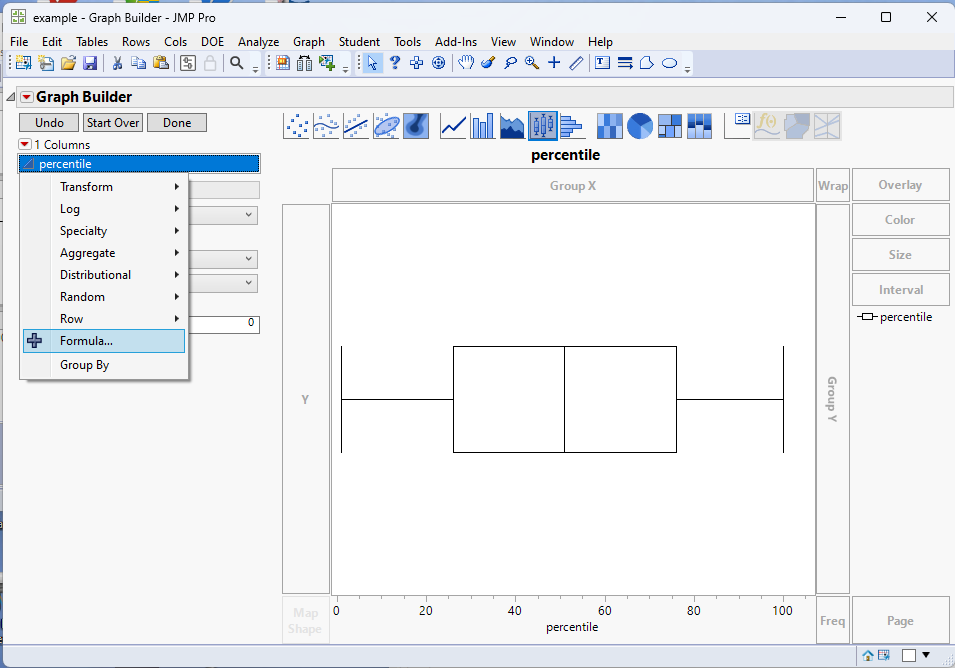This screenshot has height=668, width=955.
Task: Choose the Line chart element
Action: pyautogui.click(x=453, y=126)
